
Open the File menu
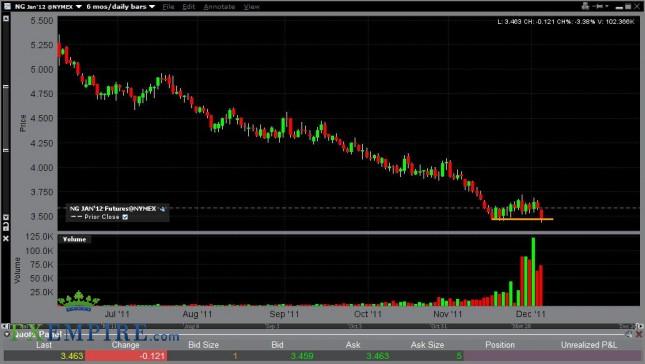[x=168, y=7]
